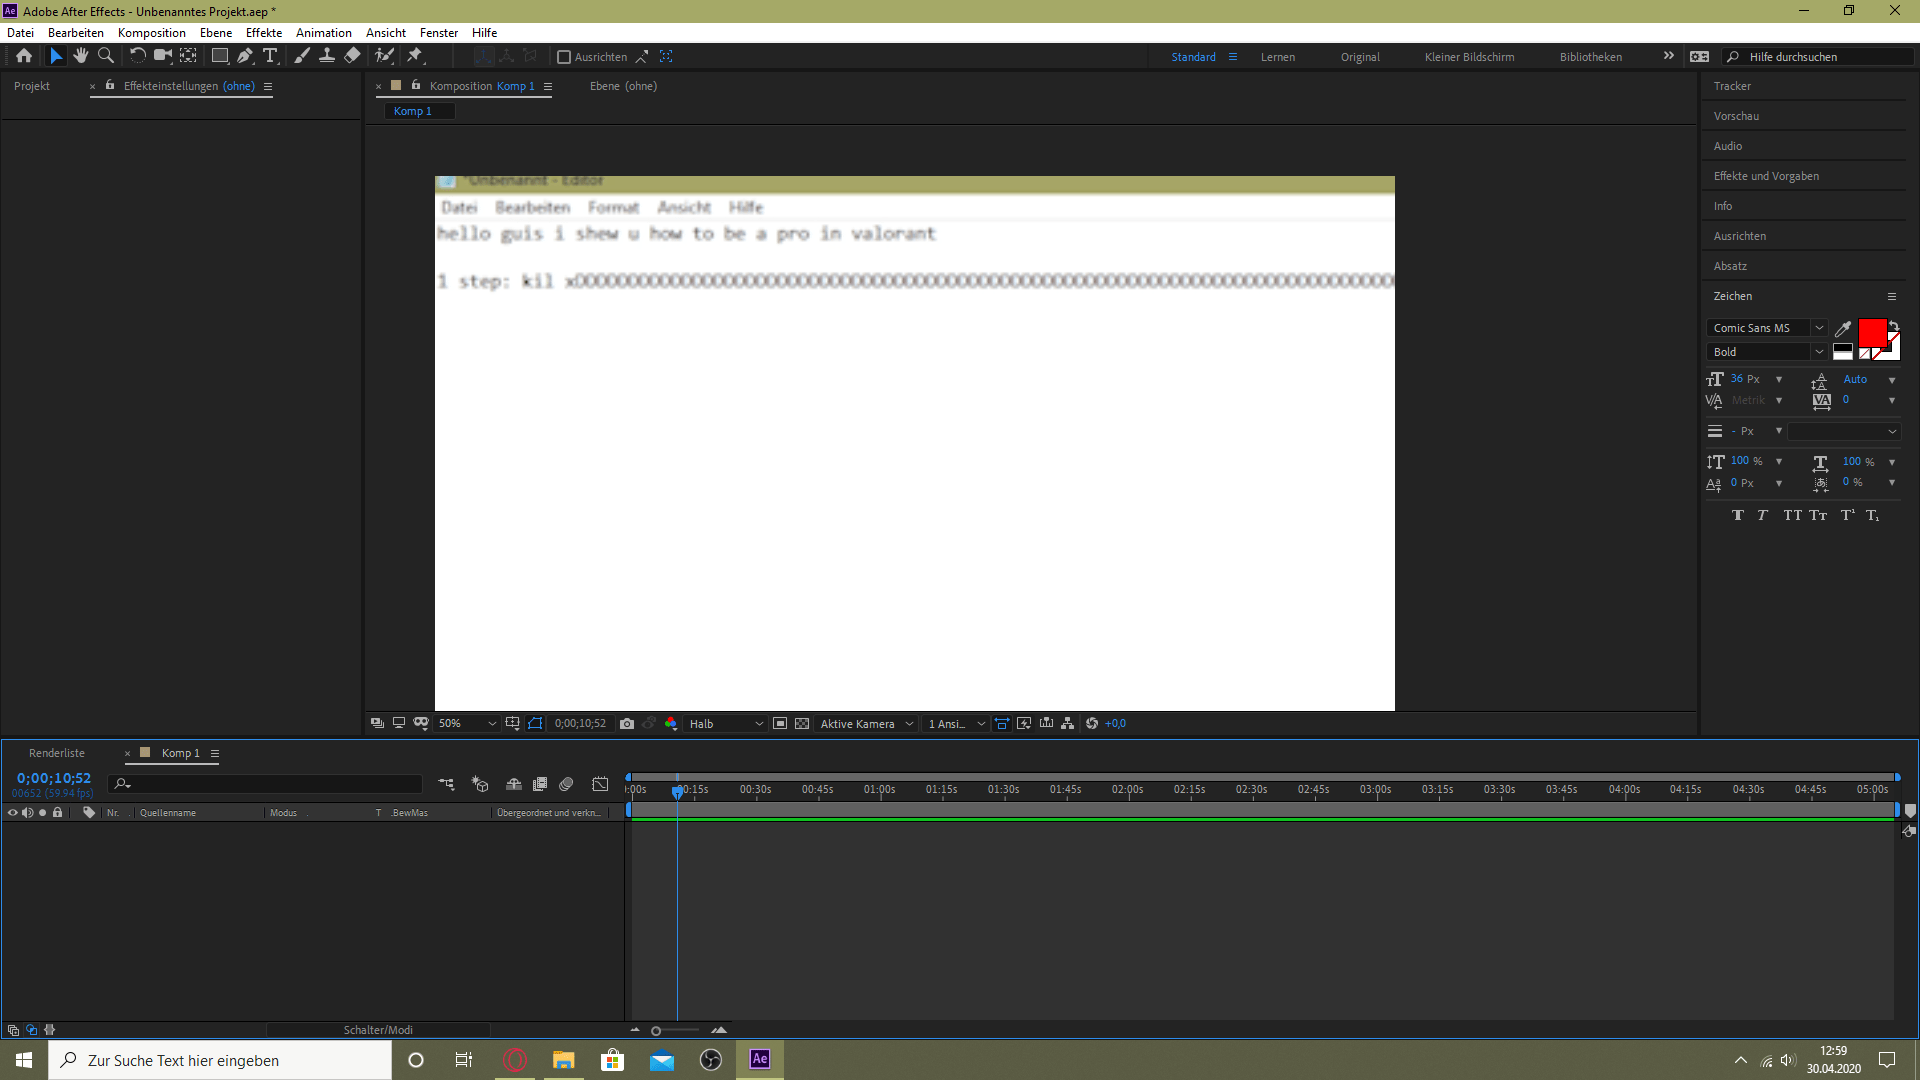The image size is (1920, 1080).
Task: Select the Hand tool in the toolbar
Action: (81, 56)
